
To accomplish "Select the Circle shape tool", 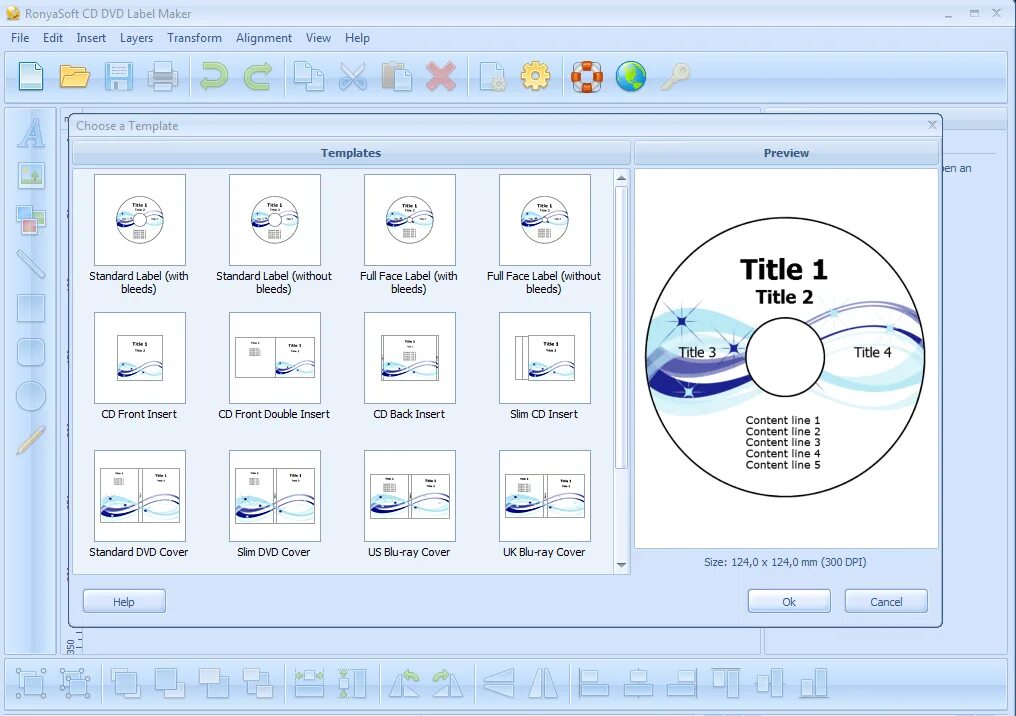I will tap(31, 396).
